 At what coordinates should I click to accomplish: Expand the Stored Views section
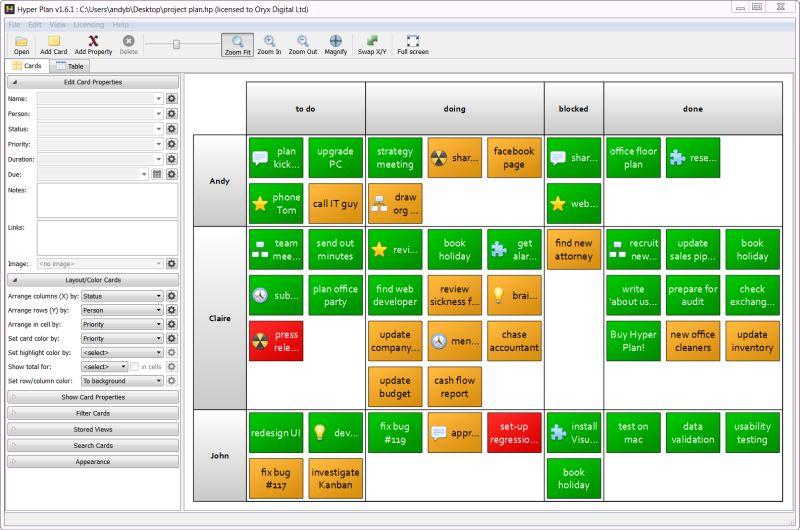(93, 430)
